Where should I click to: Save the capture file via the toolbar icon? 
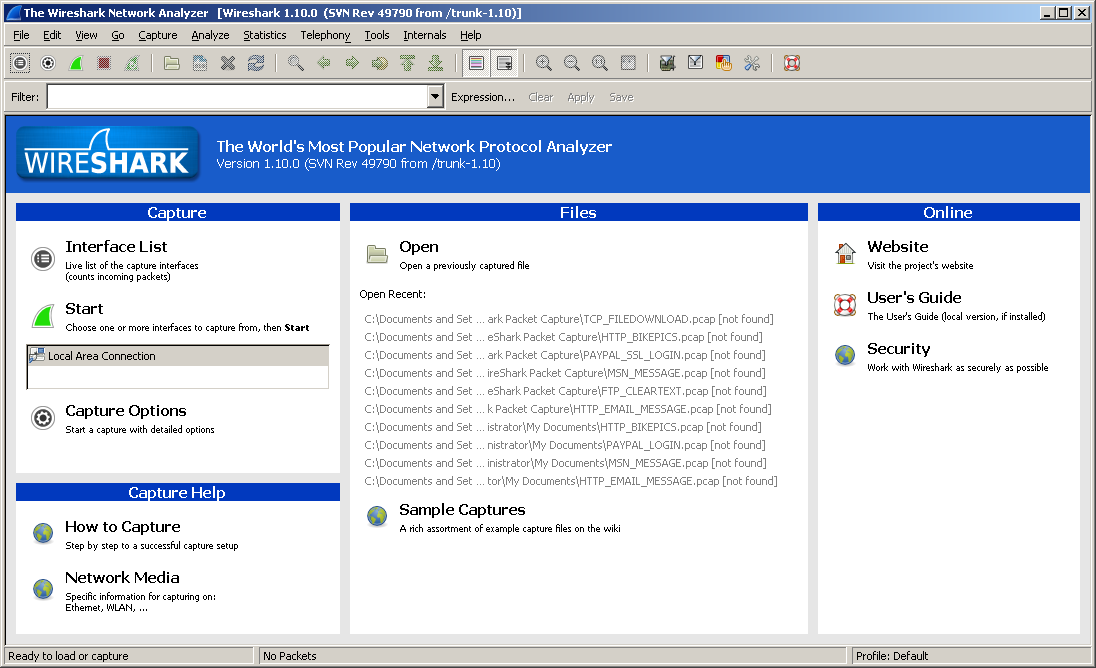click(x=200, y=64)
